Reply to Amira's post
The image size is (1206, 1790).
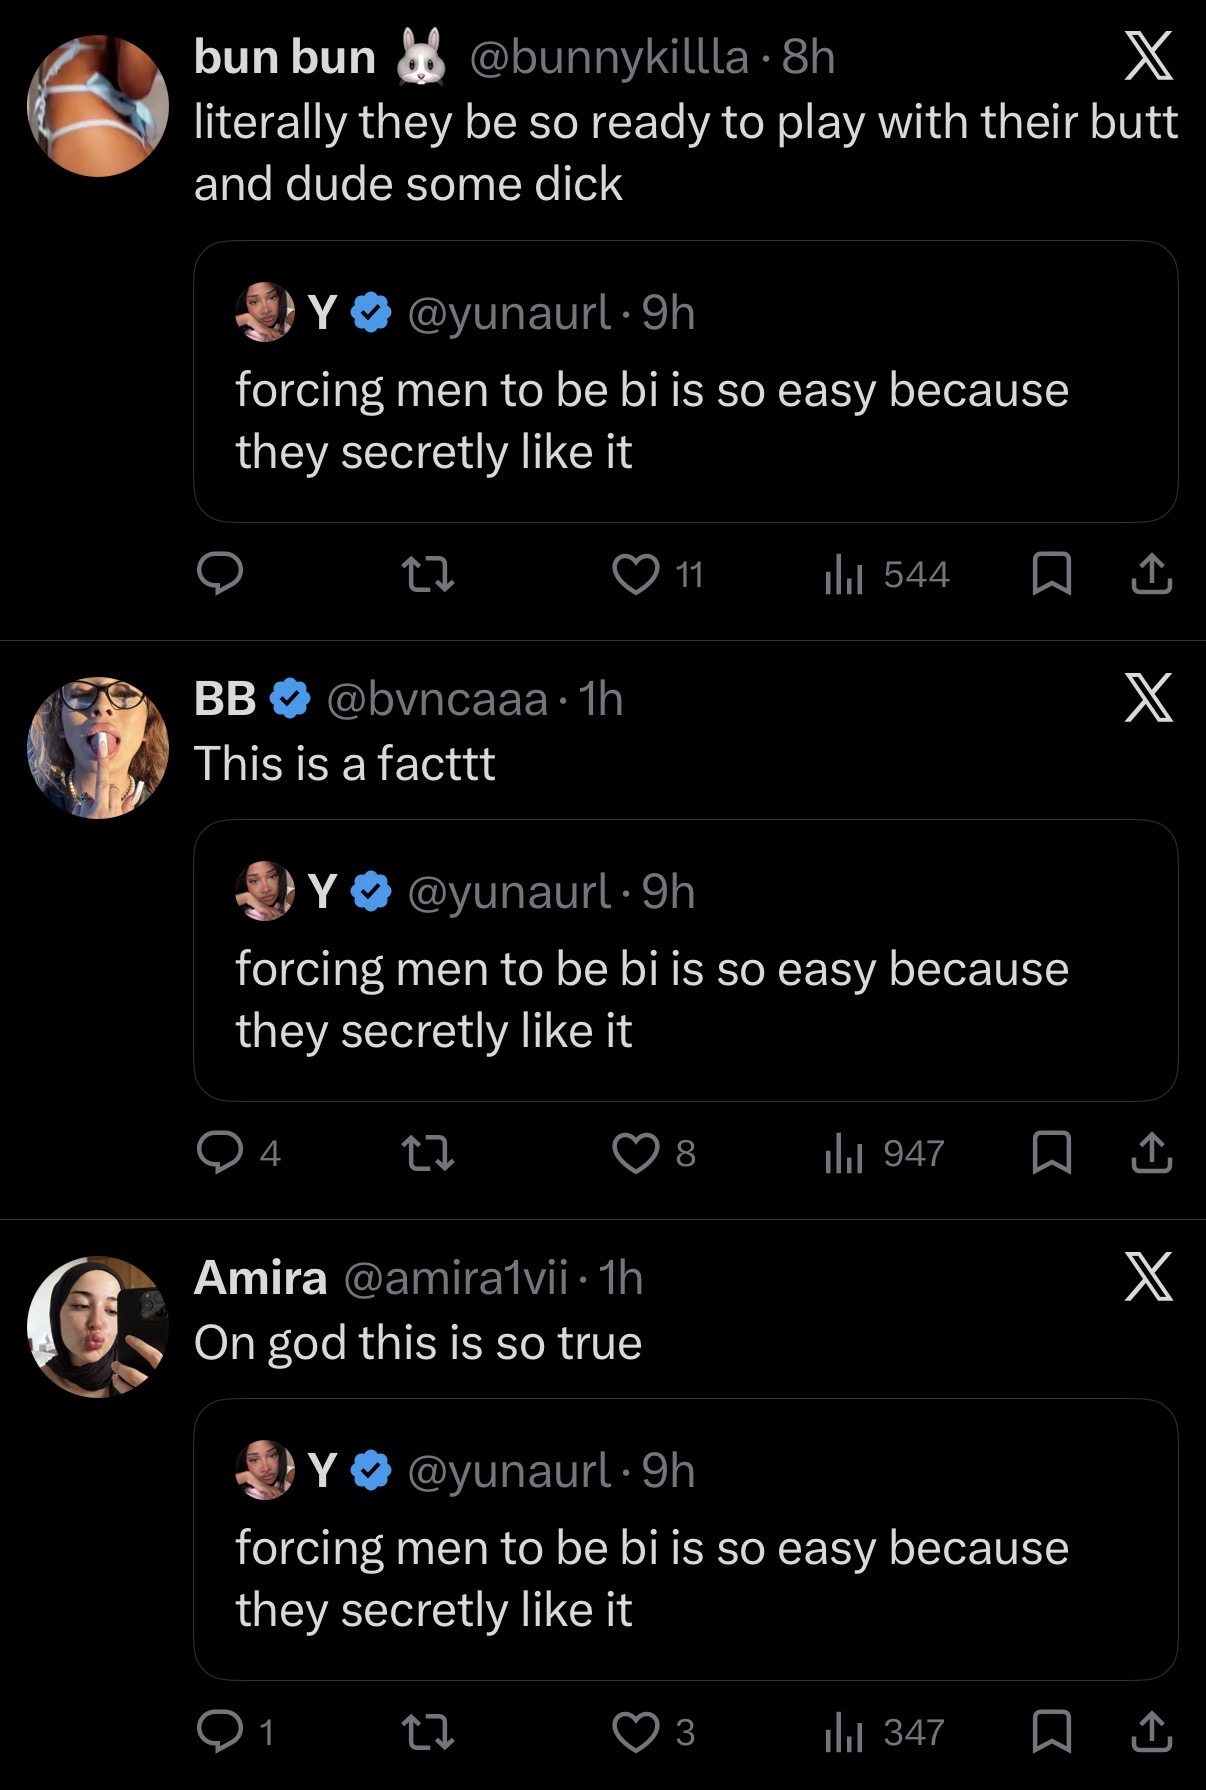(x=220, y=1731)
